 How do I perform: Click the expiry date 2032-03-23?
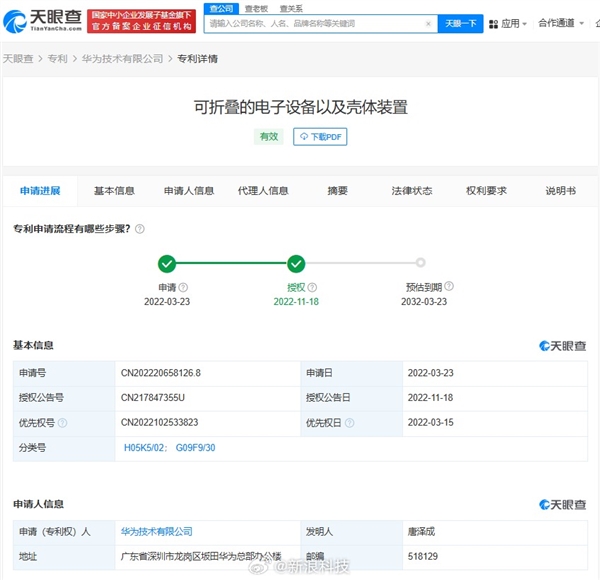pyautogui.click(x=424, y=301)
